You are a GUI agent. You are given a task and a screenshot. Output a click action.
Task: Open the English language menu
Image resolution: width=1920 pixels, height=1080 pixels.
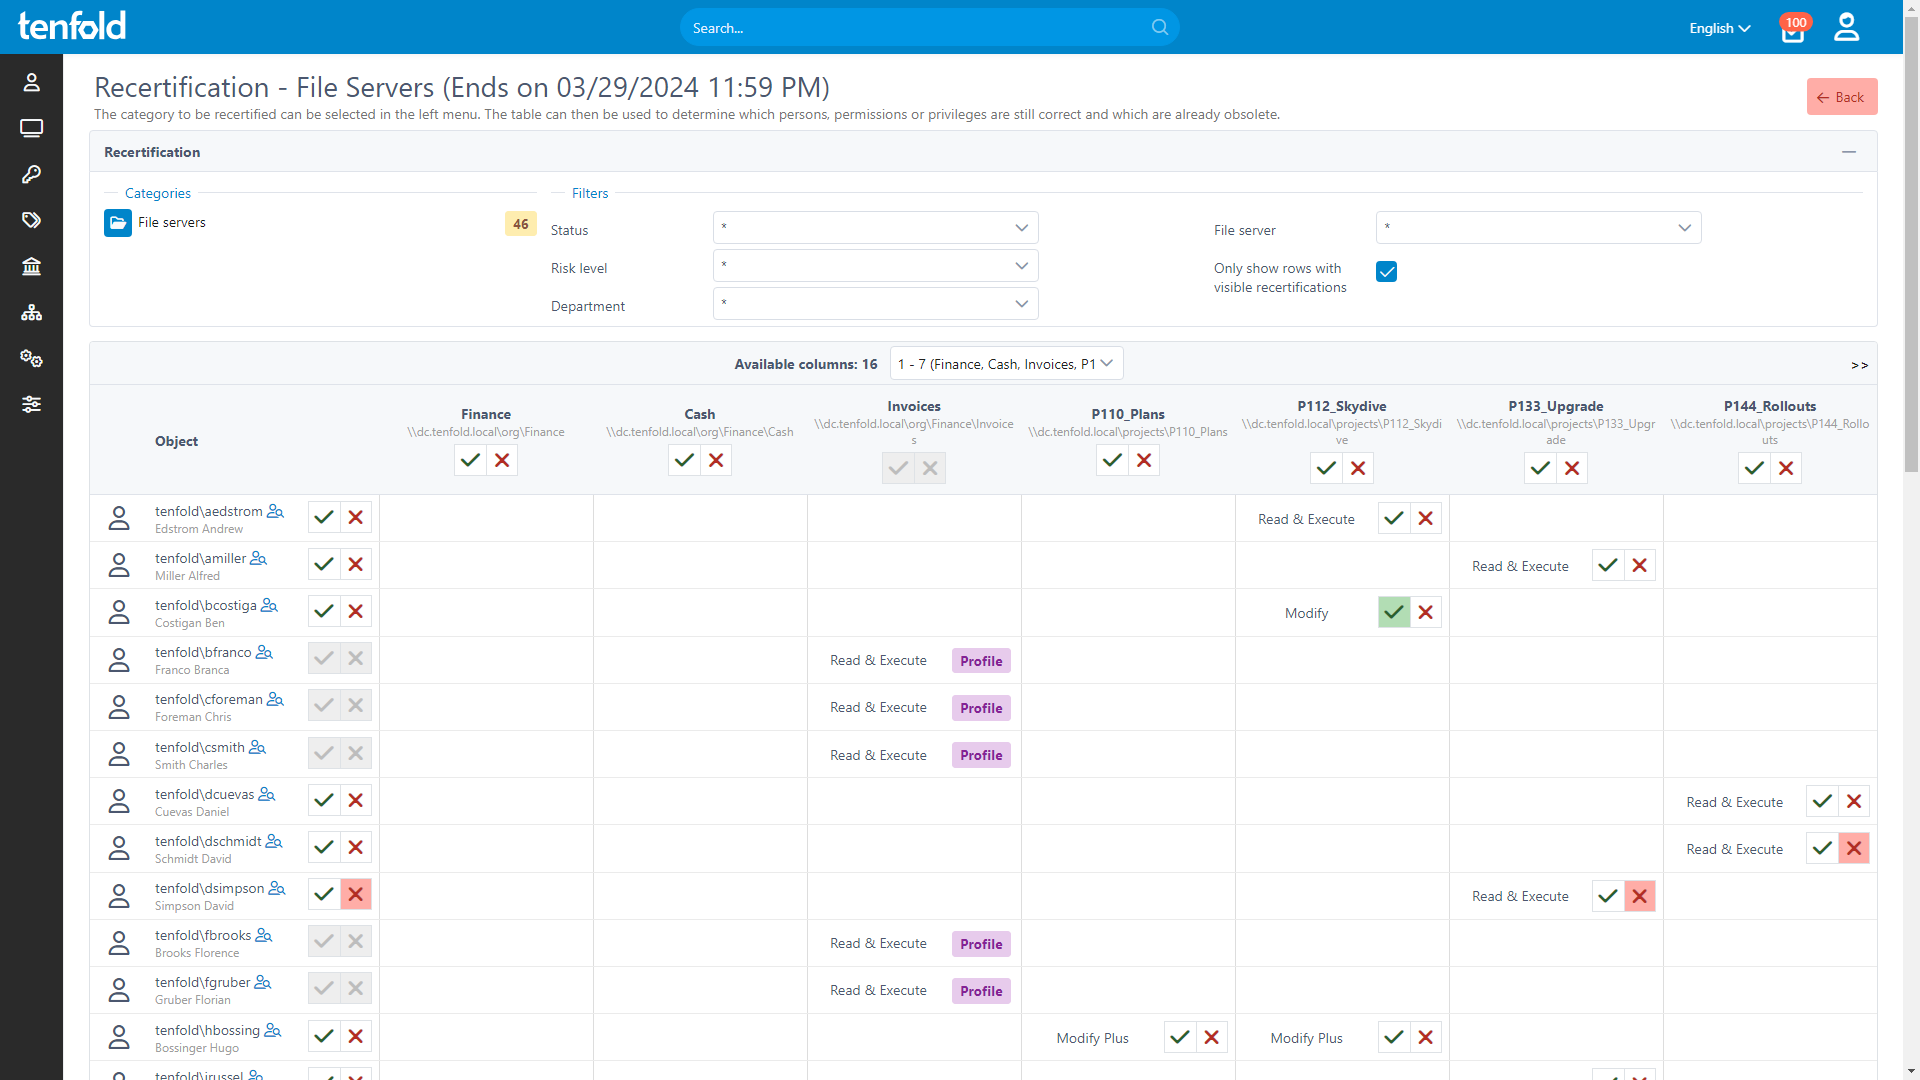1719,28
